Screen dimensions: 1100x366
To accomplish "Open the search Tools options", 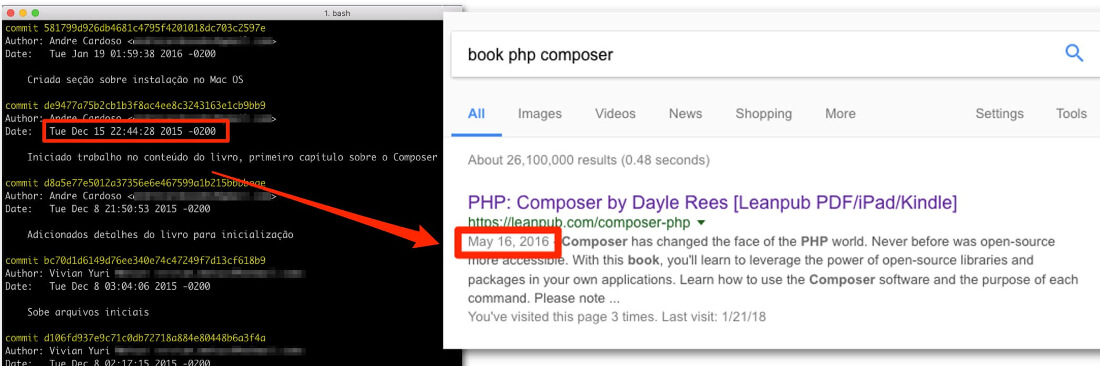I will [x=1071, y=114].
